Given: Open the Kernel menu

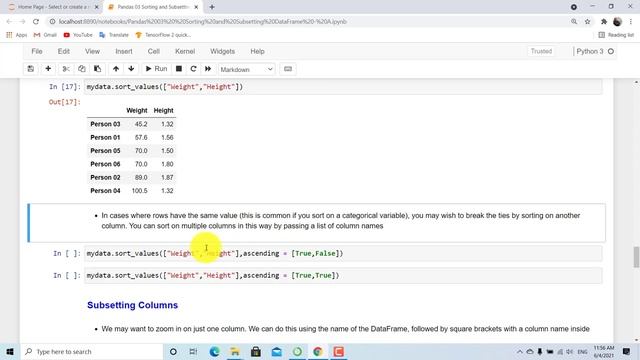Looking at the screenshot, I should [185, 51].
